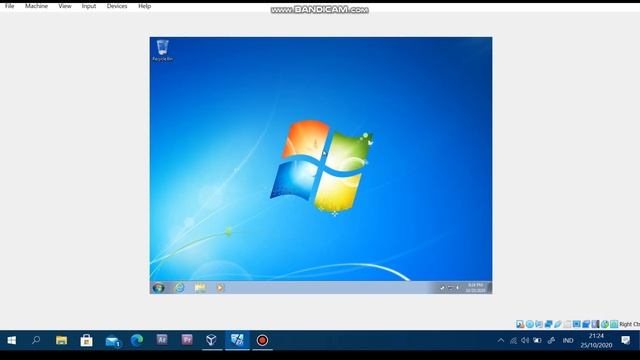This screenshot has height=360, width=640.
Task: Open host clock showing 21:24
Action: (x=596, y=340)
